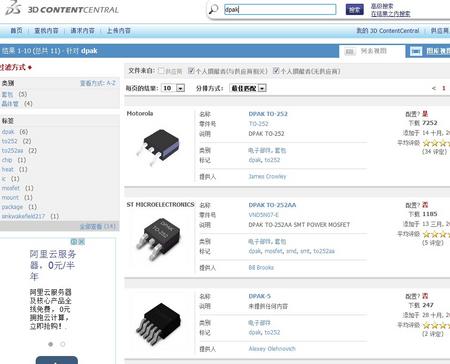
Task: Click the star rating of DPAK TO-252AA
Action: pos(436,234)
